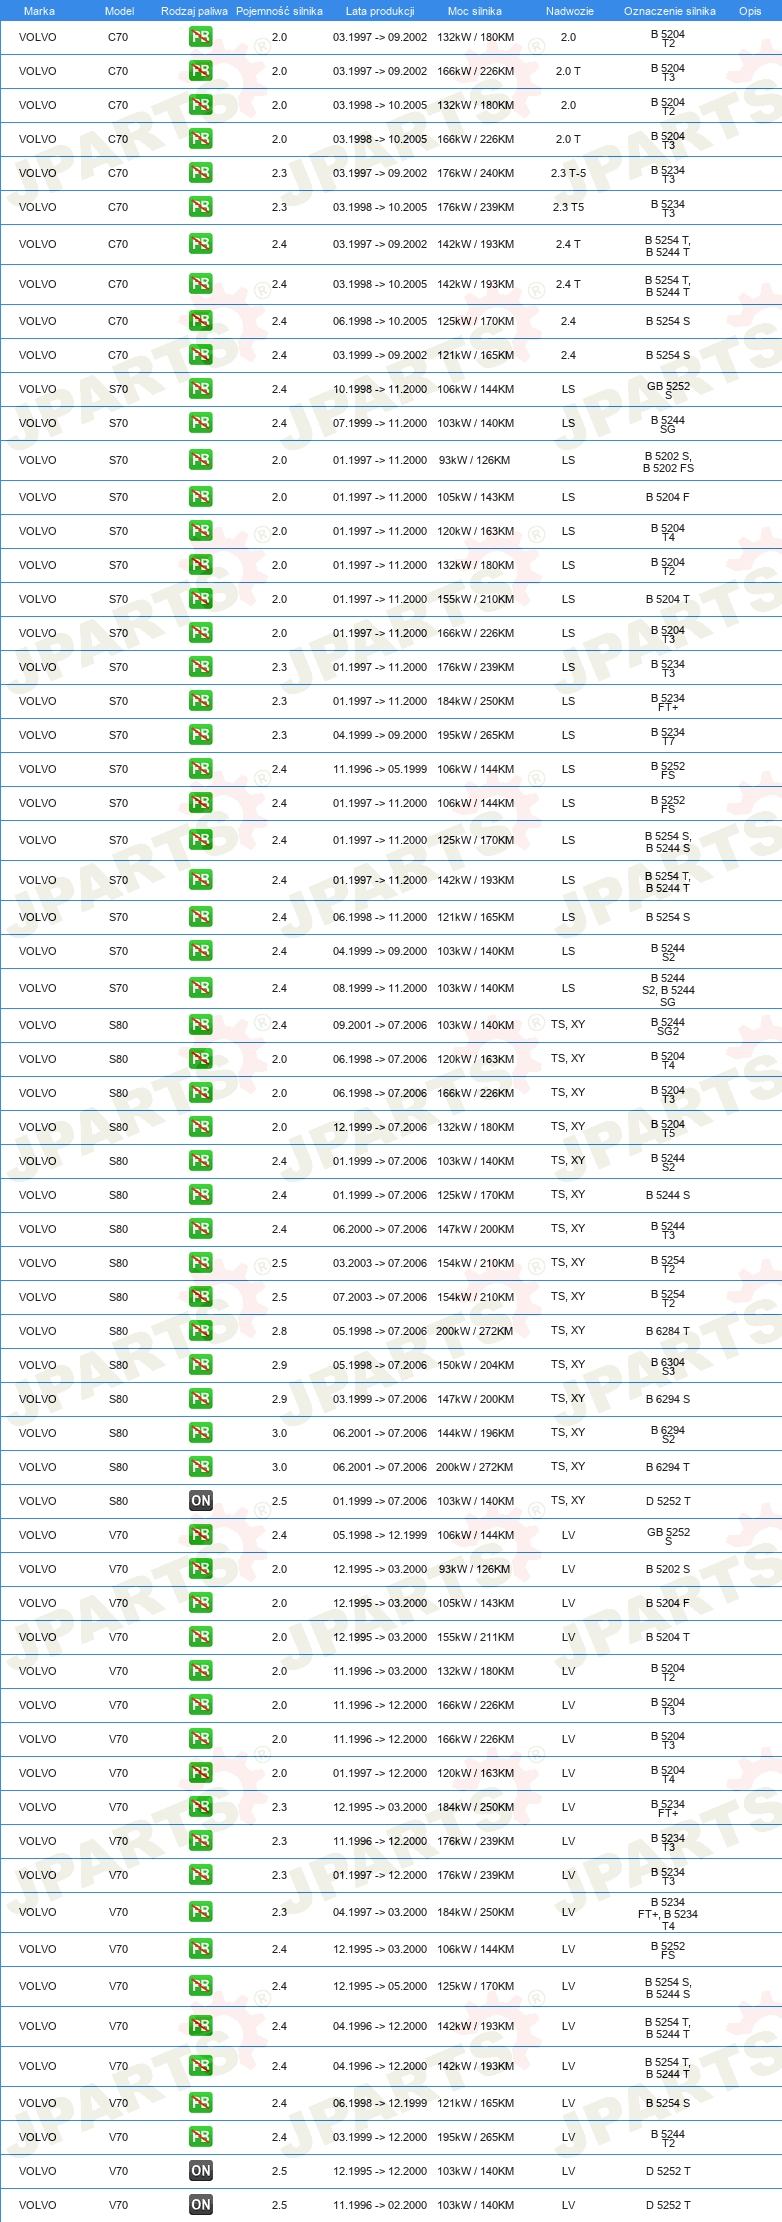
Task: Select 'B 6284 T' engine code
Action: coord(668,1331)
